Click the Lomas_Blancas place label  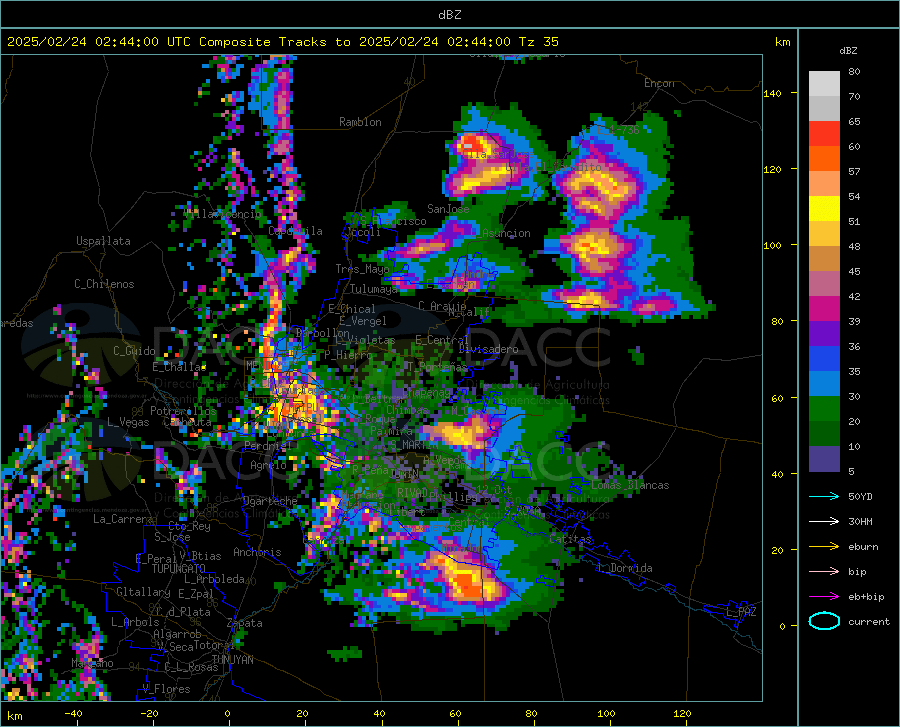[x=630, y=485]
